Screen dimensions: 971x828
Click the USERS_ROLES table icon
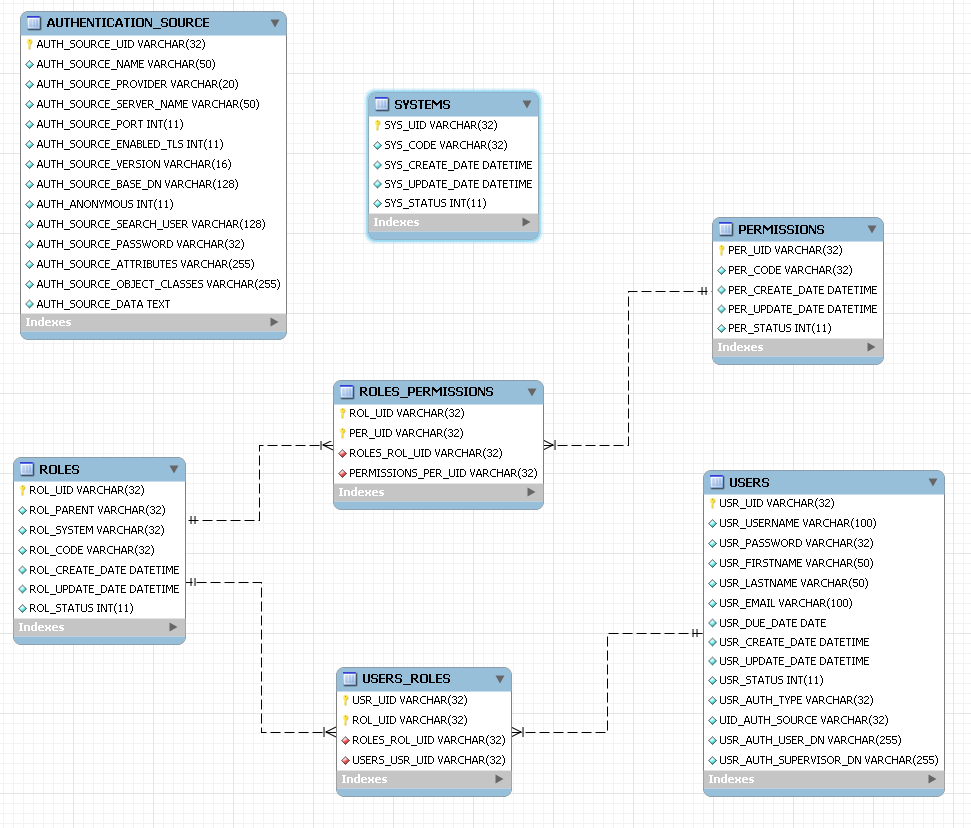[349, 678]
